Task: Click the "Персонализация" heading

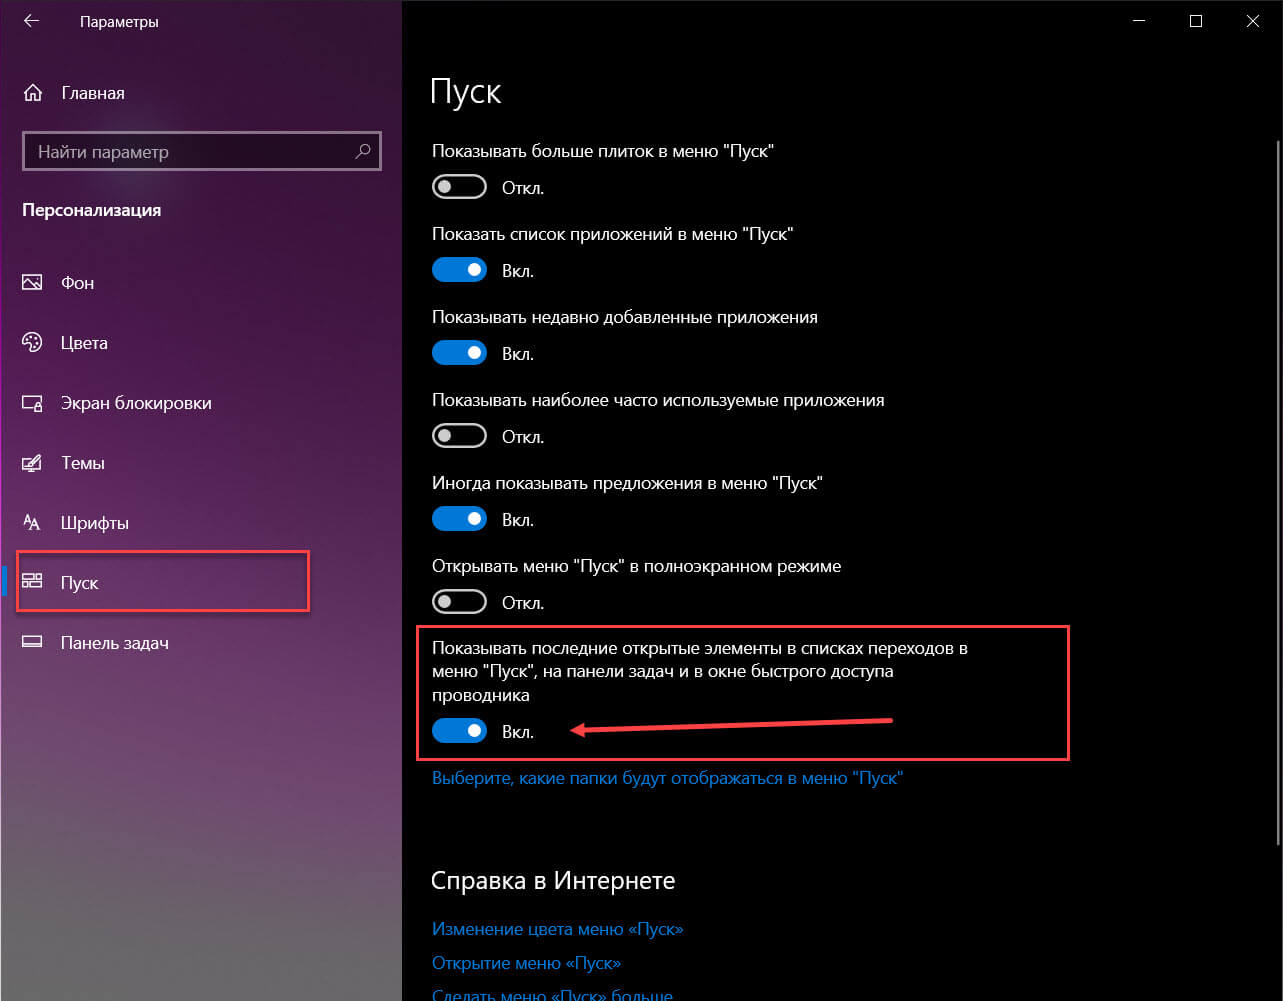Action: click(91, 210)
